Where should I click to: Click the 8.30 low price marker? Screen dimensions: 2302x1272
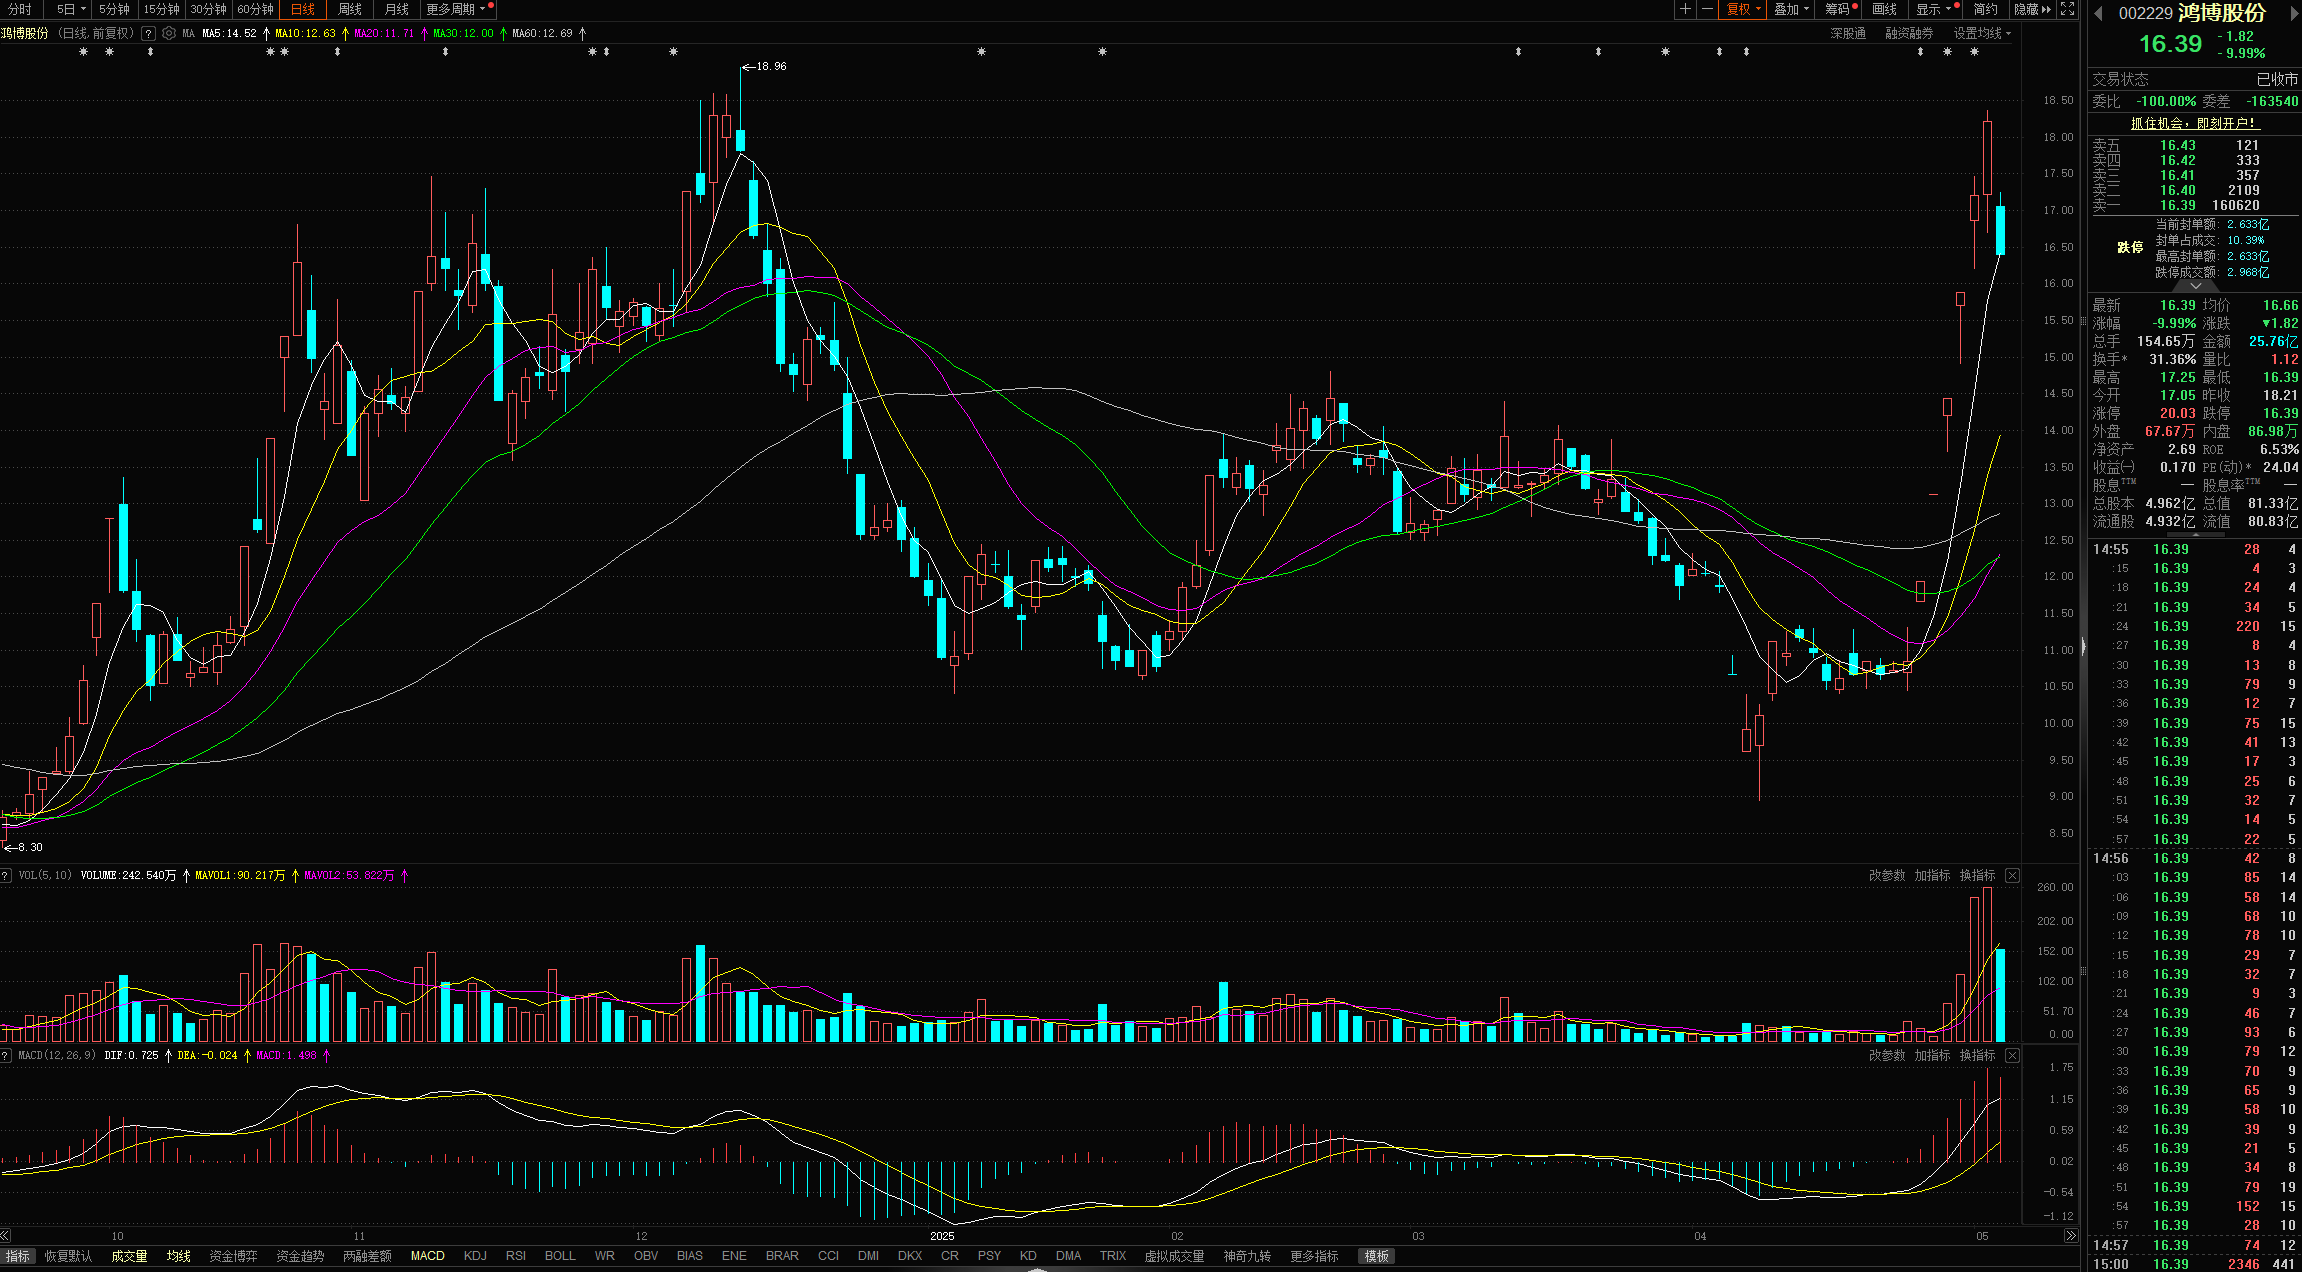point(24,847)
